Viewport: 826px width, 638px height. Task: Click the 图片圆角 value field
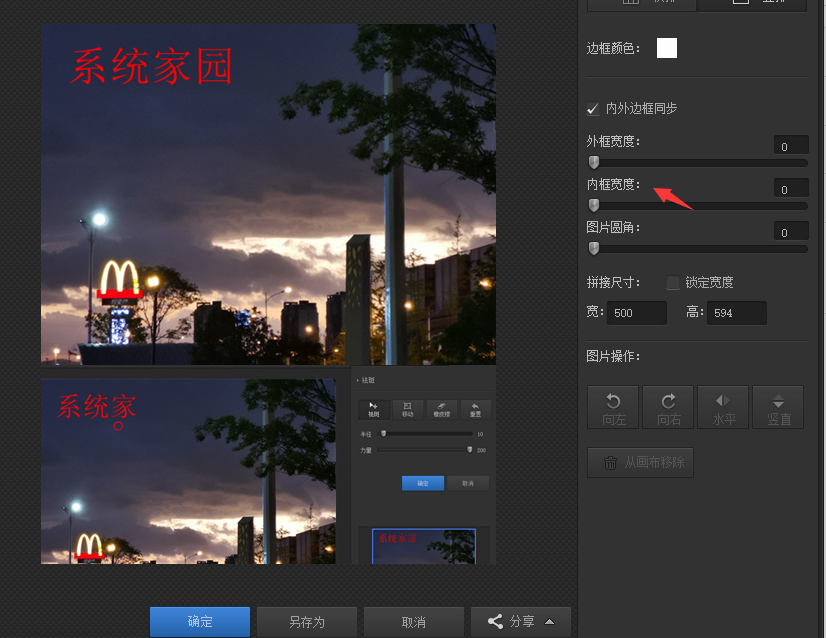point(791,231)
